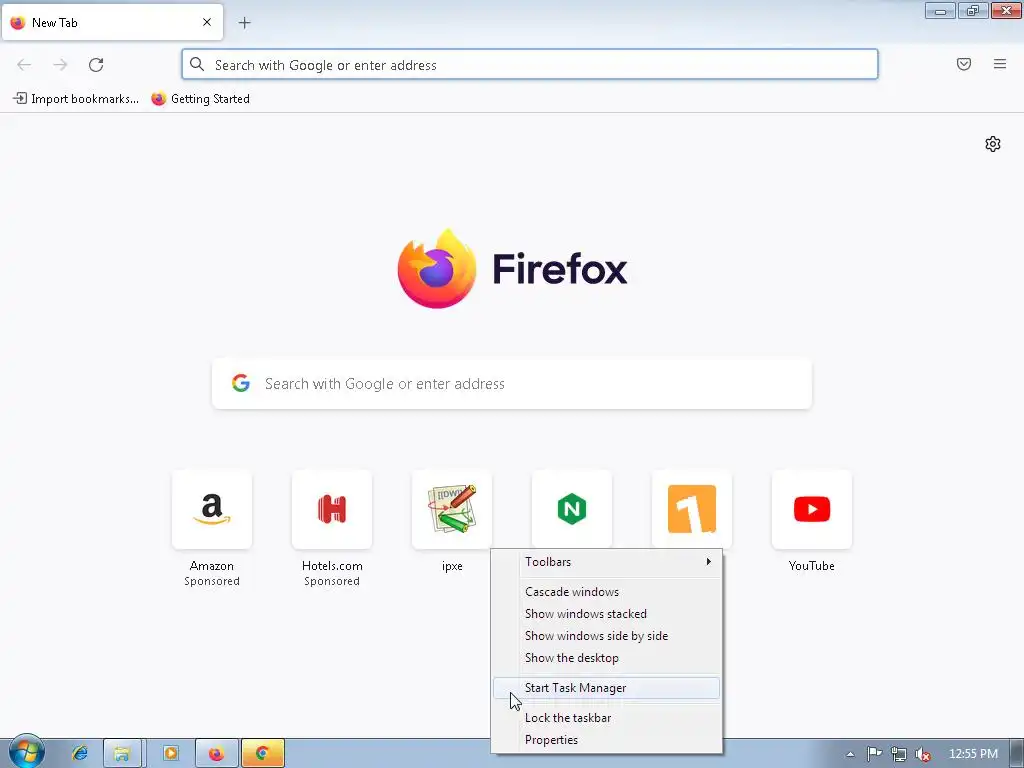This screenshot has width=1024, height=768.
Task: Open the green nginx N shortcut tile
Action: (572, 509)
